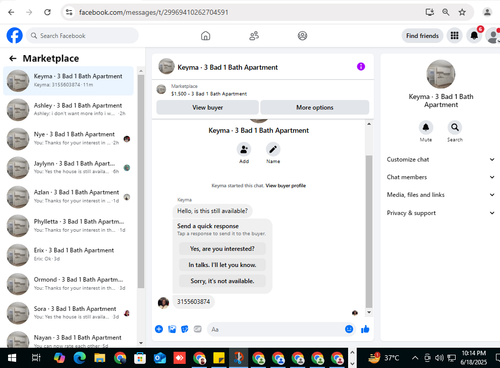Send 'In talks. I'll let you know.' response
500x368 pixels.
222,265
